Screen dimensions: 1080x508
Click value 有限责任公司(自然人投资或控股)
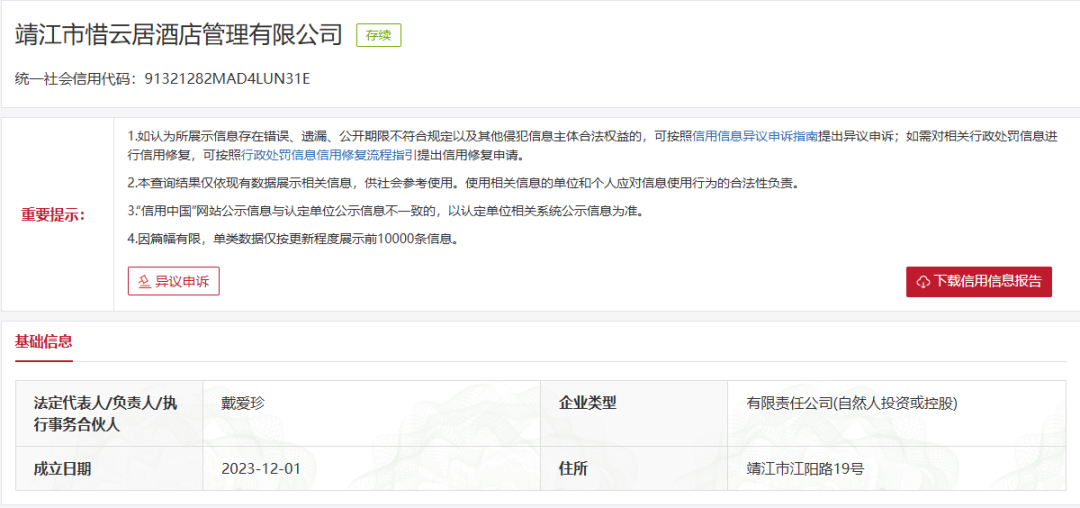[852, 403]
